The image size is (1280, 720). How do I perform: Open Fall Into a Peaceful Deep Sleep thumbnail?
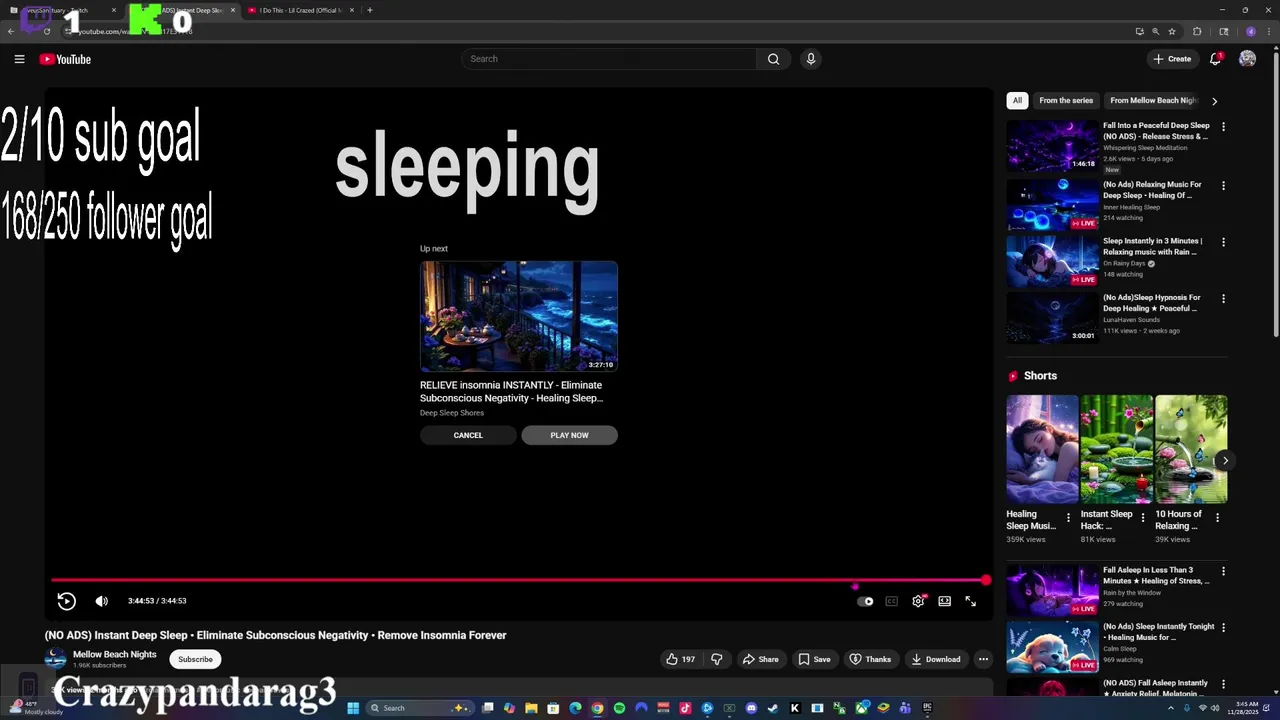click(1052, 146)
